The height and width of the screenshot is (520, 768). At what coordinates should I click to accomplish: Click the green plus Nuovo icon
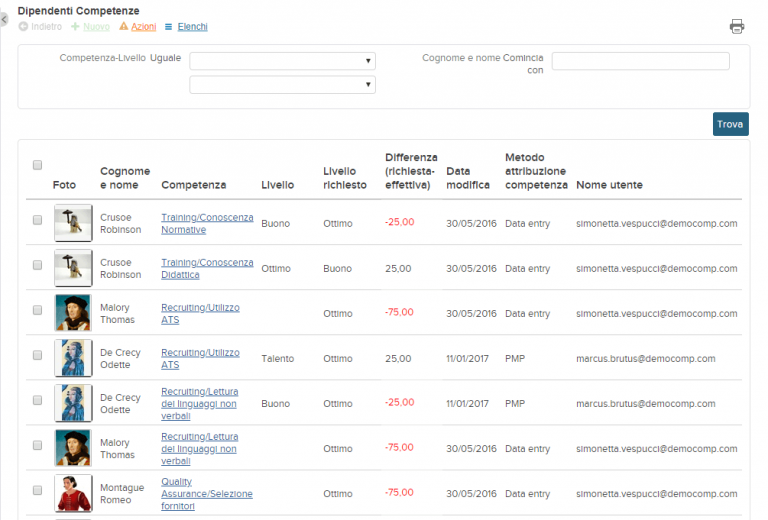(75, 26)
